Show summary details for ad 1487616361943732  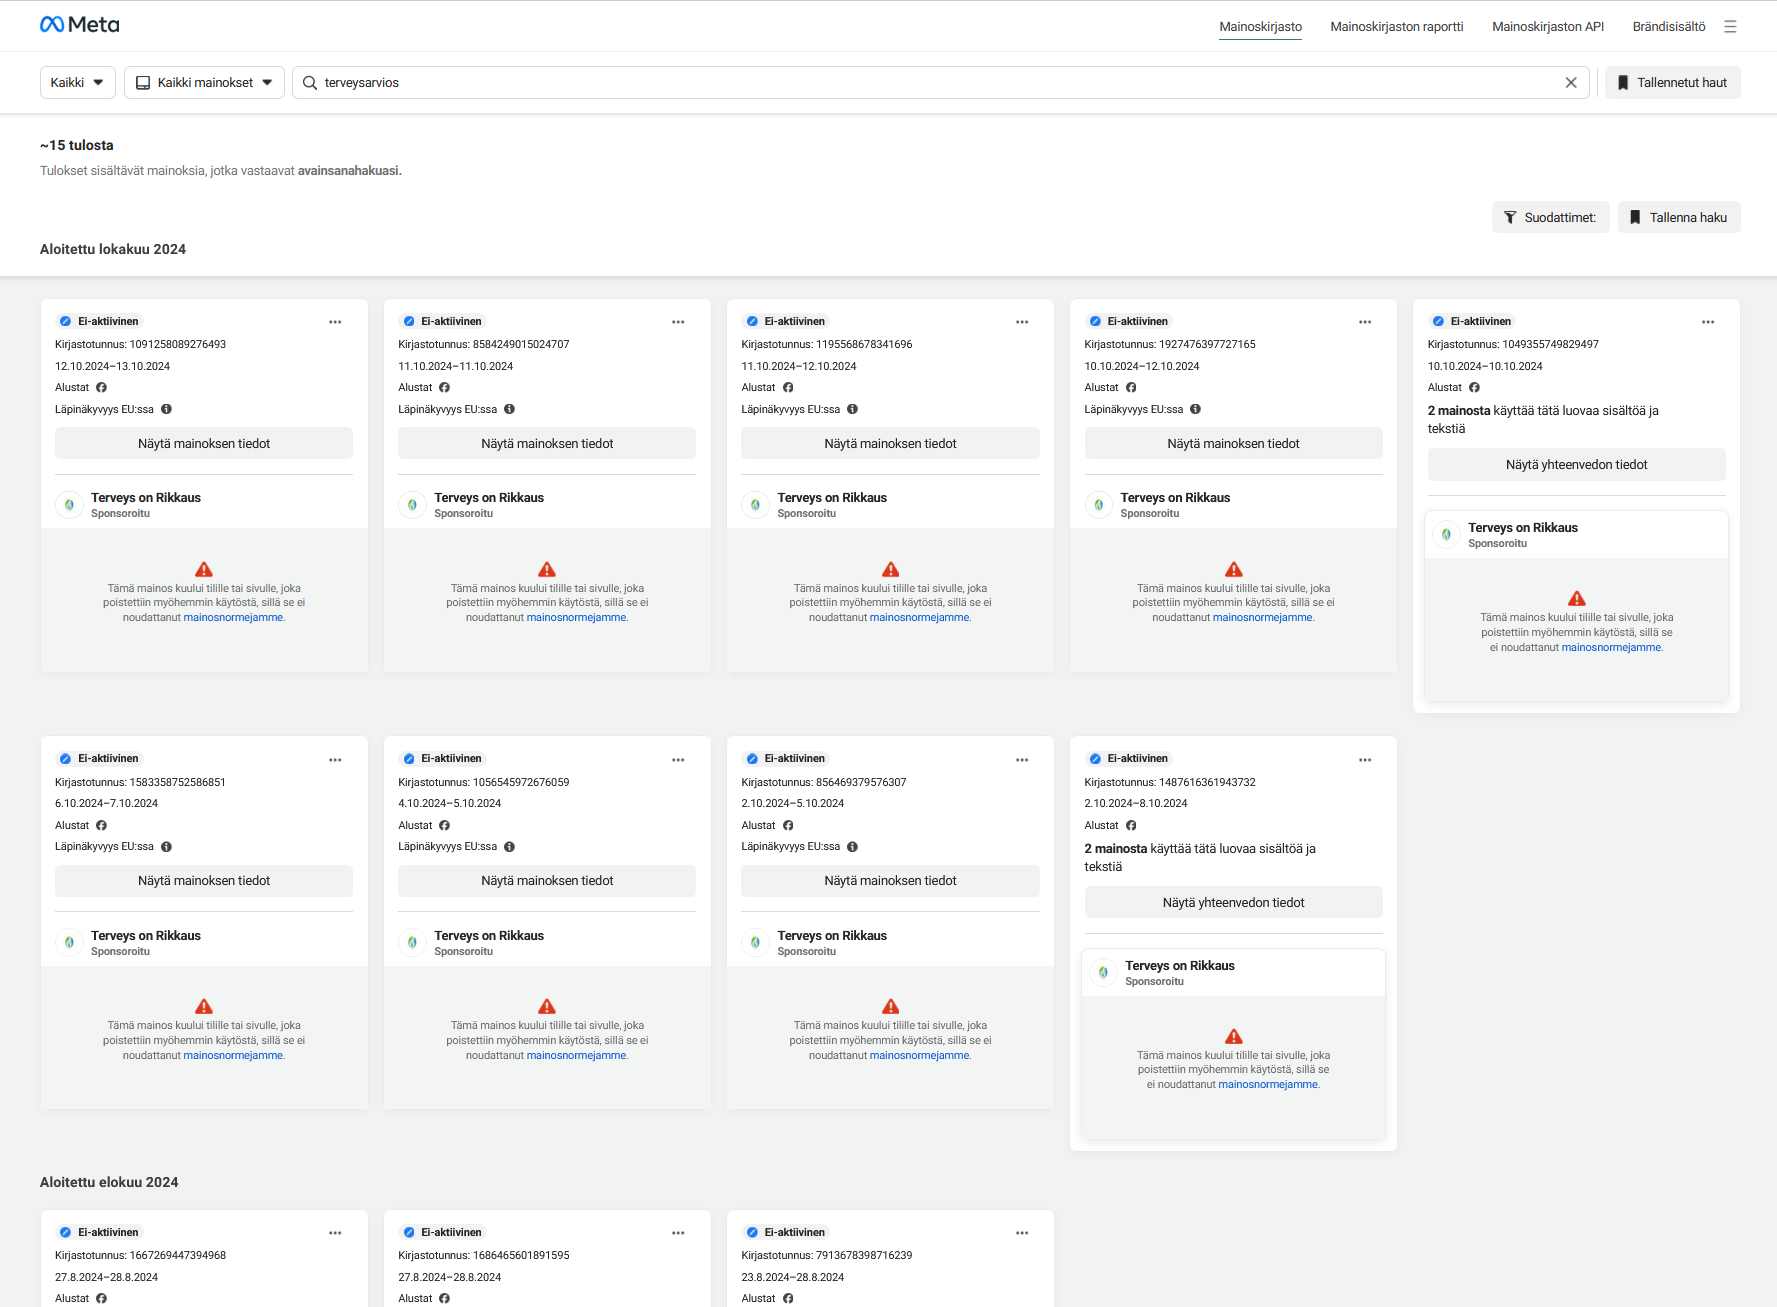click(1233, 903)
